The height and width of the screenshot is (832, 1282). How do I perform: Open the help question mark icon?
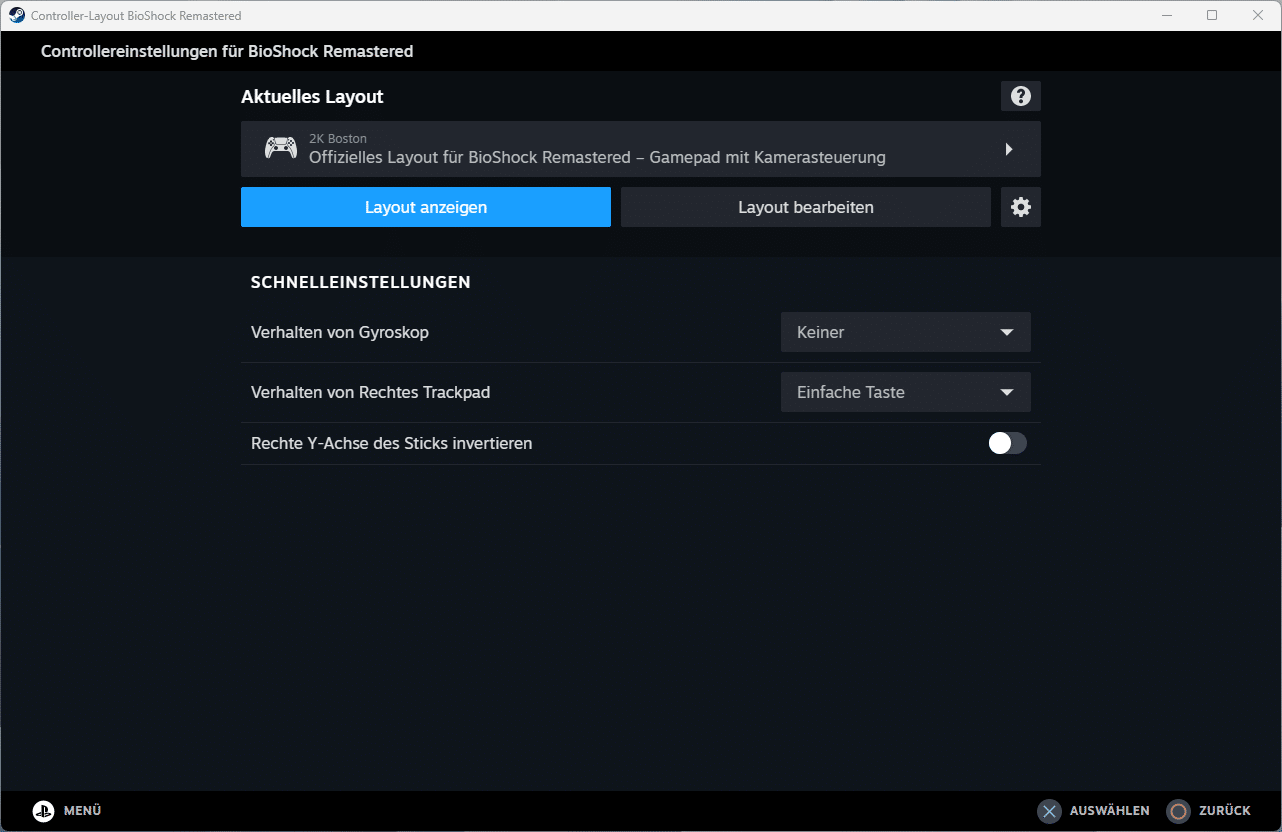(1020, 96)
